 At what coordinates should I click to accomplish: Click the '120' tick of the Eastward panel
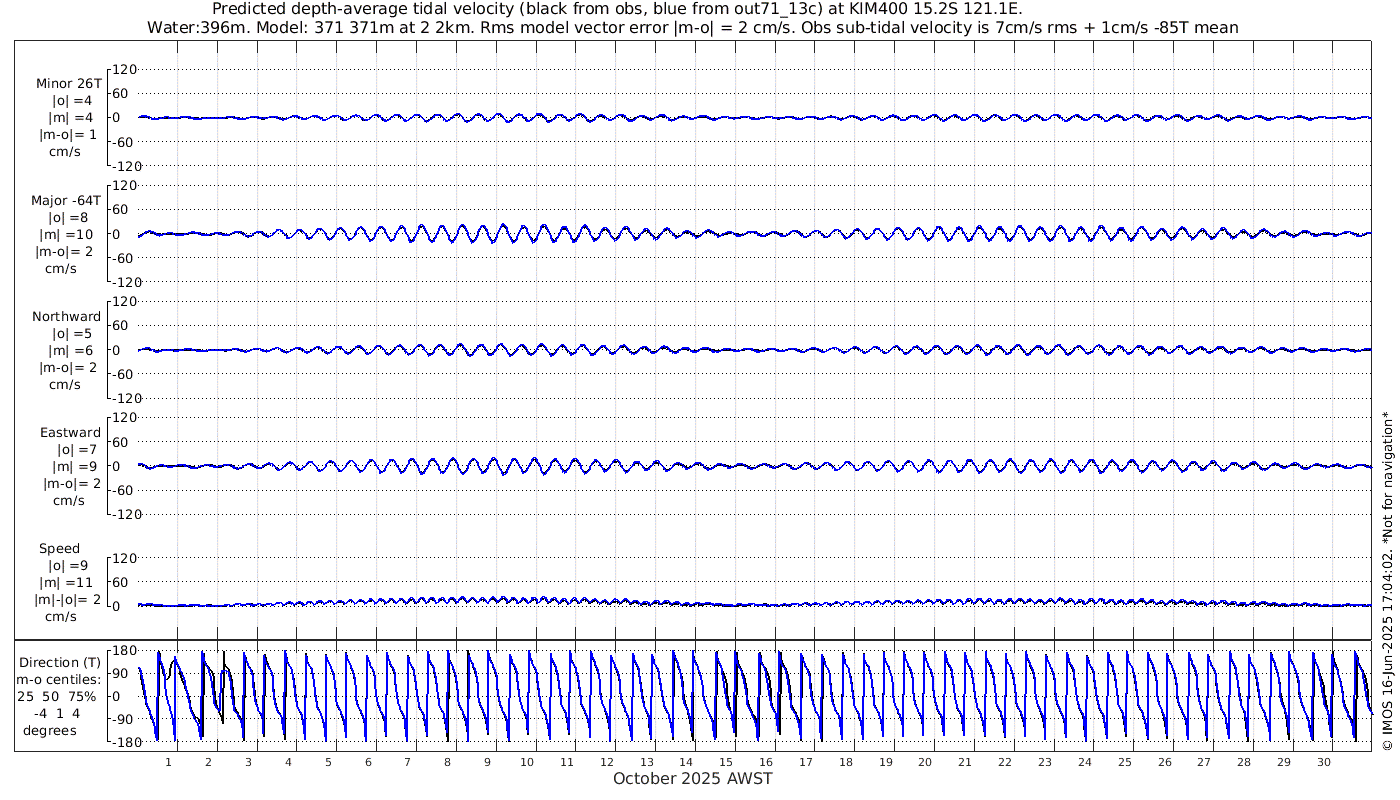(123, 418)
